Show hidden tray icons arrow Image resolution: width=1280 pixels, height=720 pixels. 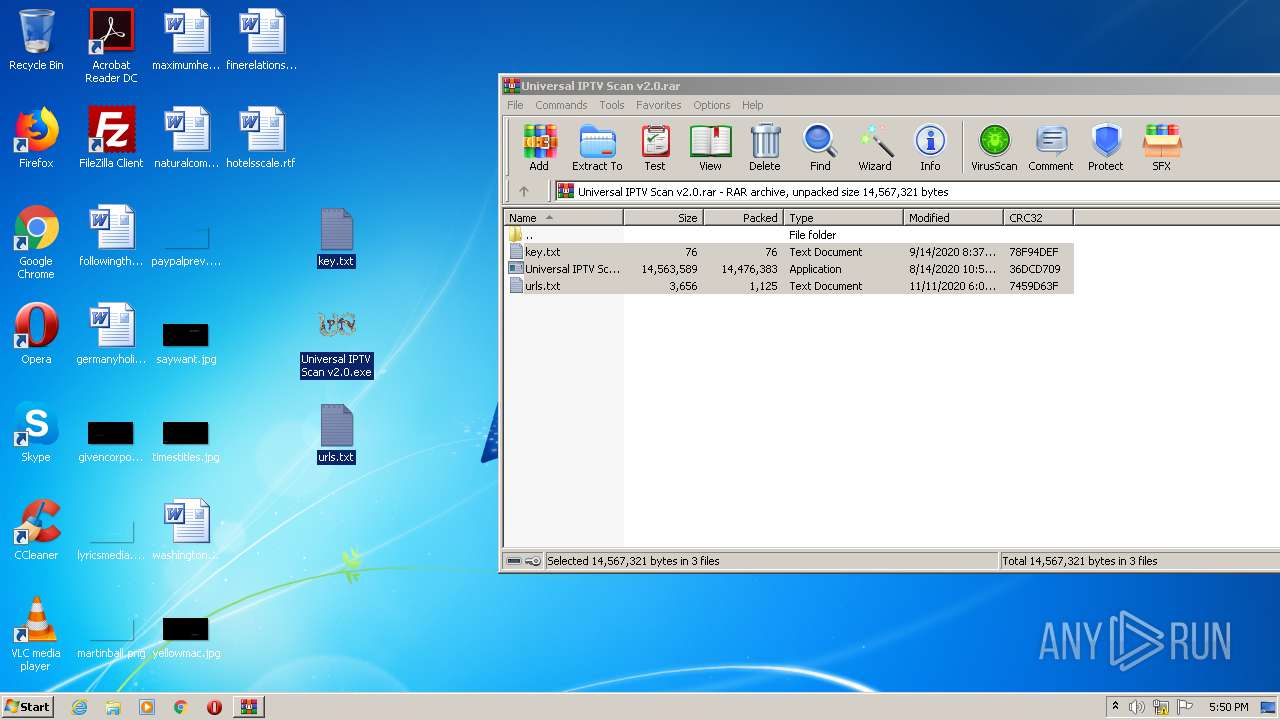coord(1115,707)
